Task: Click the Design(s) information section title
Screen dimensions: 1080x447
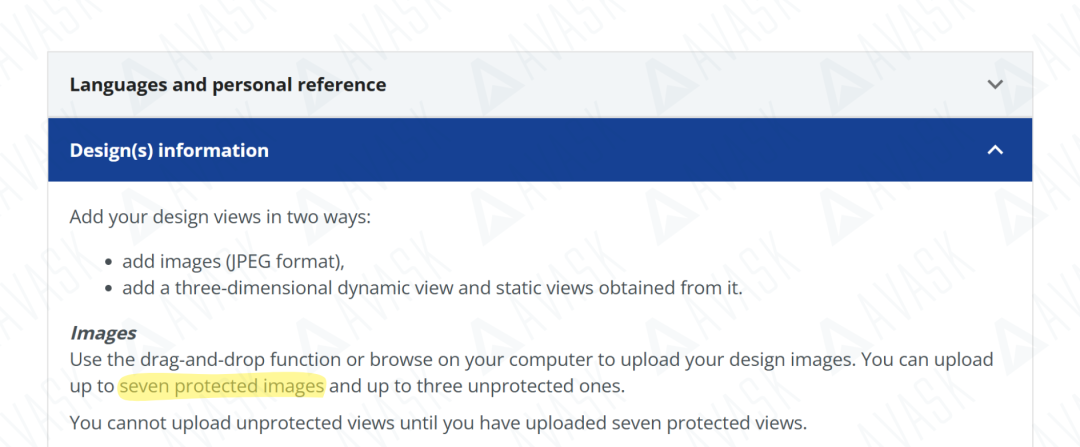Action: 169,151
